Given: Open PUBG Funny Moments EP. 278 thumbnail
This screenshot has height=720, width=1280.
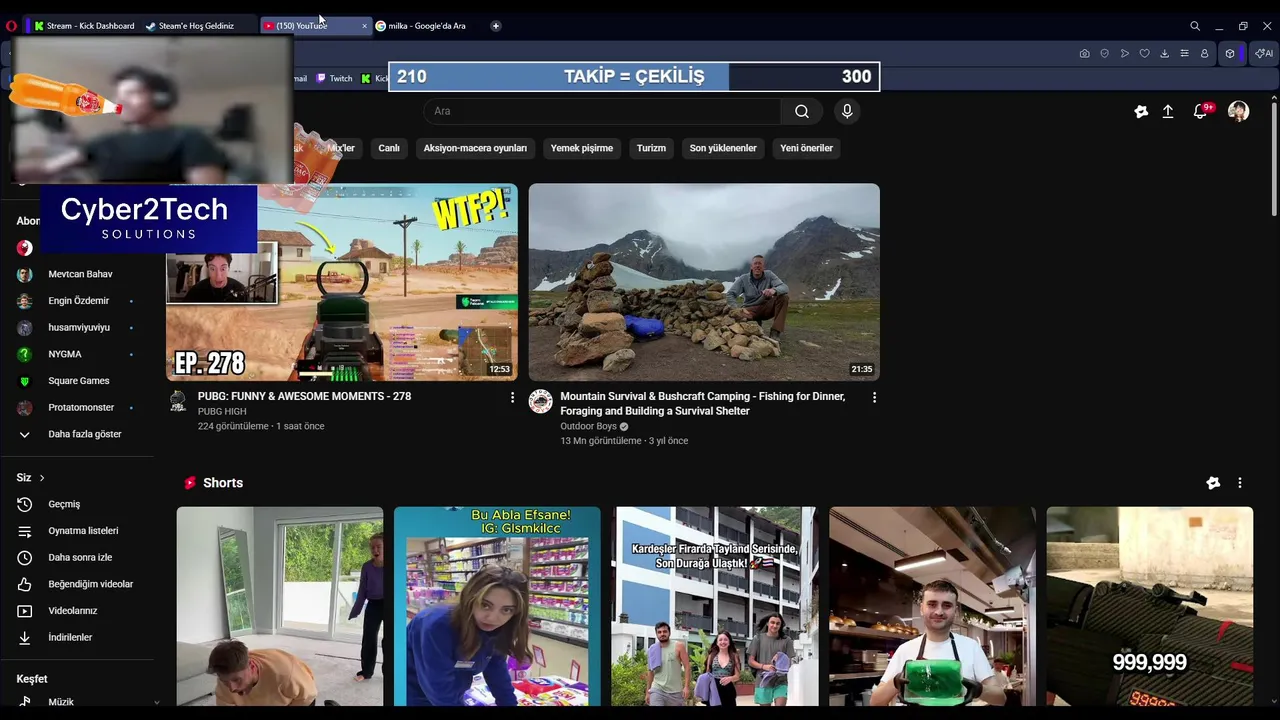Looking at the screenshot, I should click(x=342, y=282).
